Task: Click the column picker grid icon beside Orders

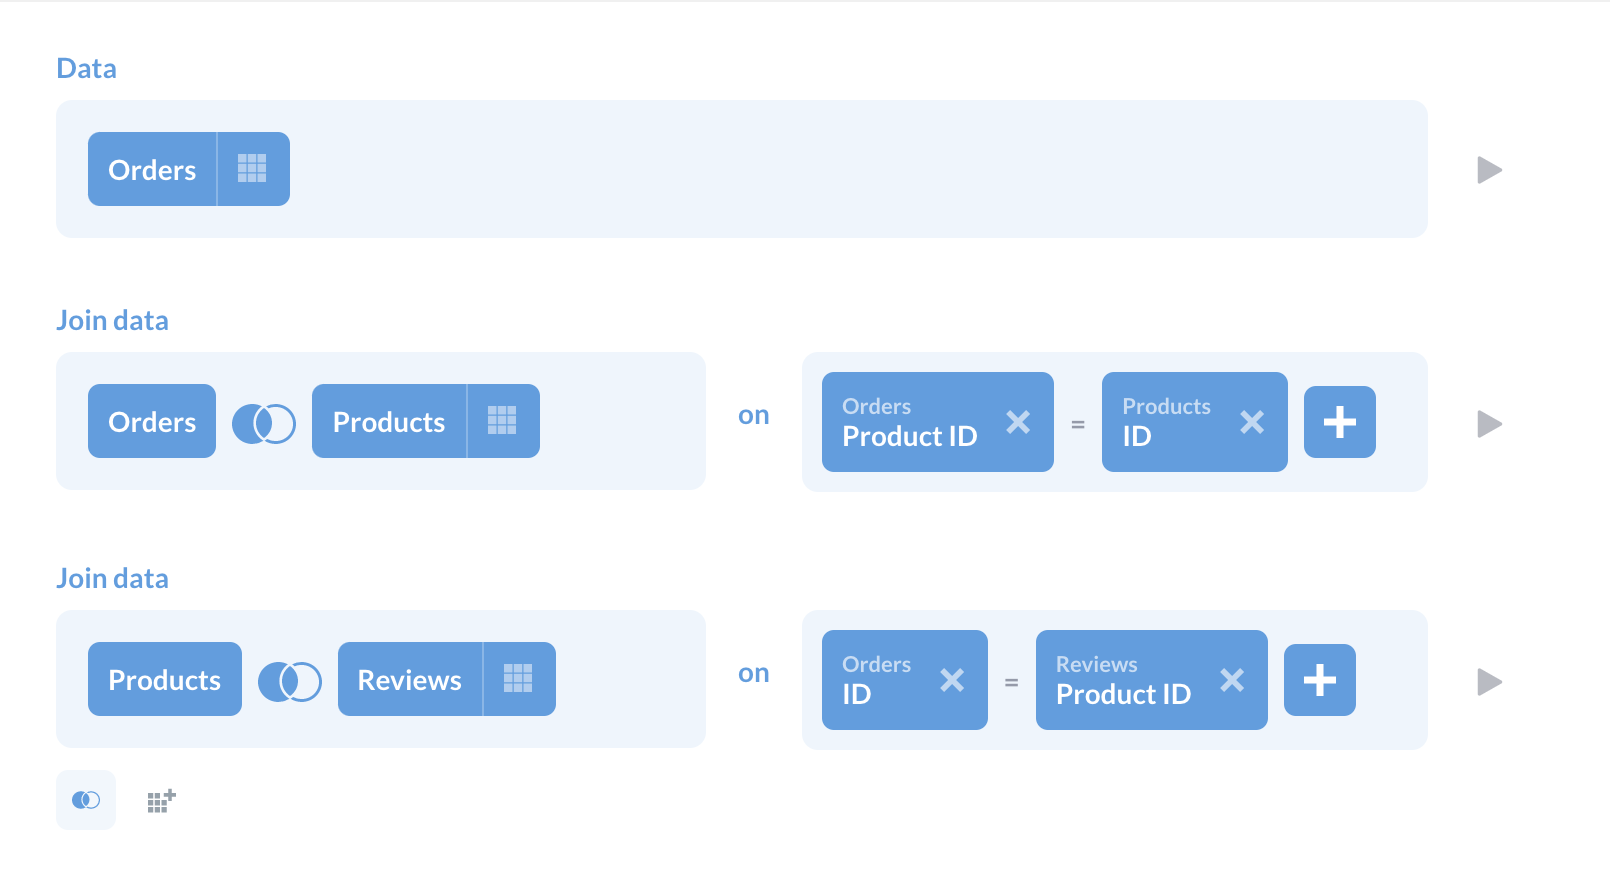Action: [x=252, y=169]
